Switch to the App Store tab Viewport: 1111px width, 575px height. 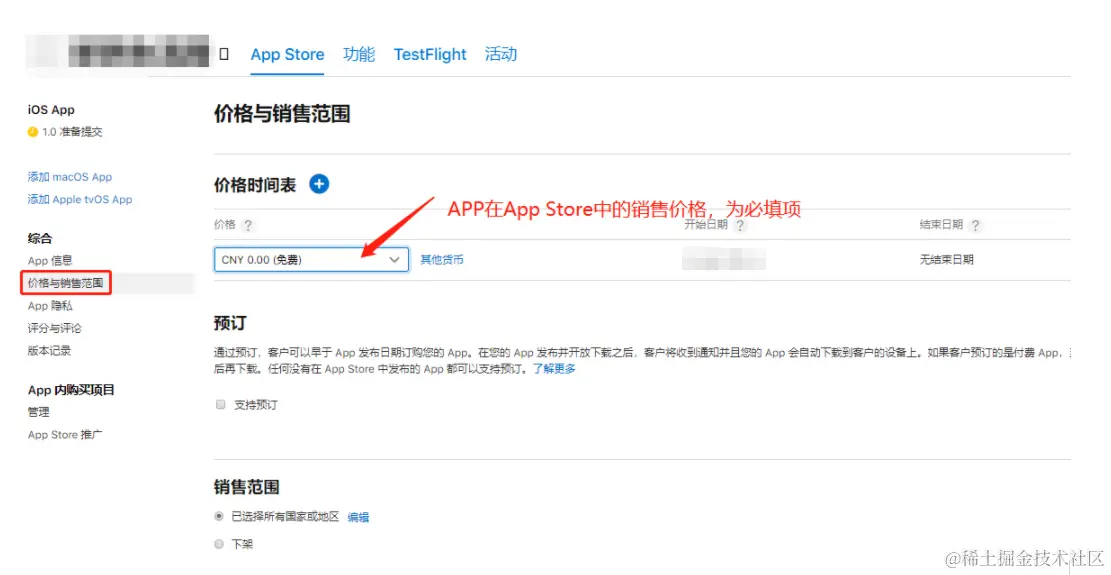point(287,55)
